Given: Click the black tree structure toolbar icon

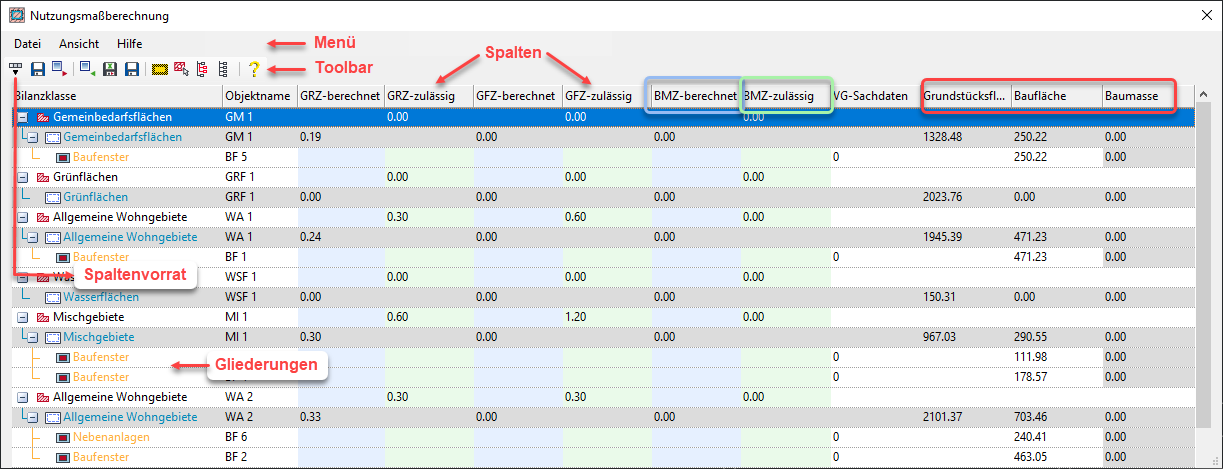Looking at the screenshot, I should pos(222,69).
